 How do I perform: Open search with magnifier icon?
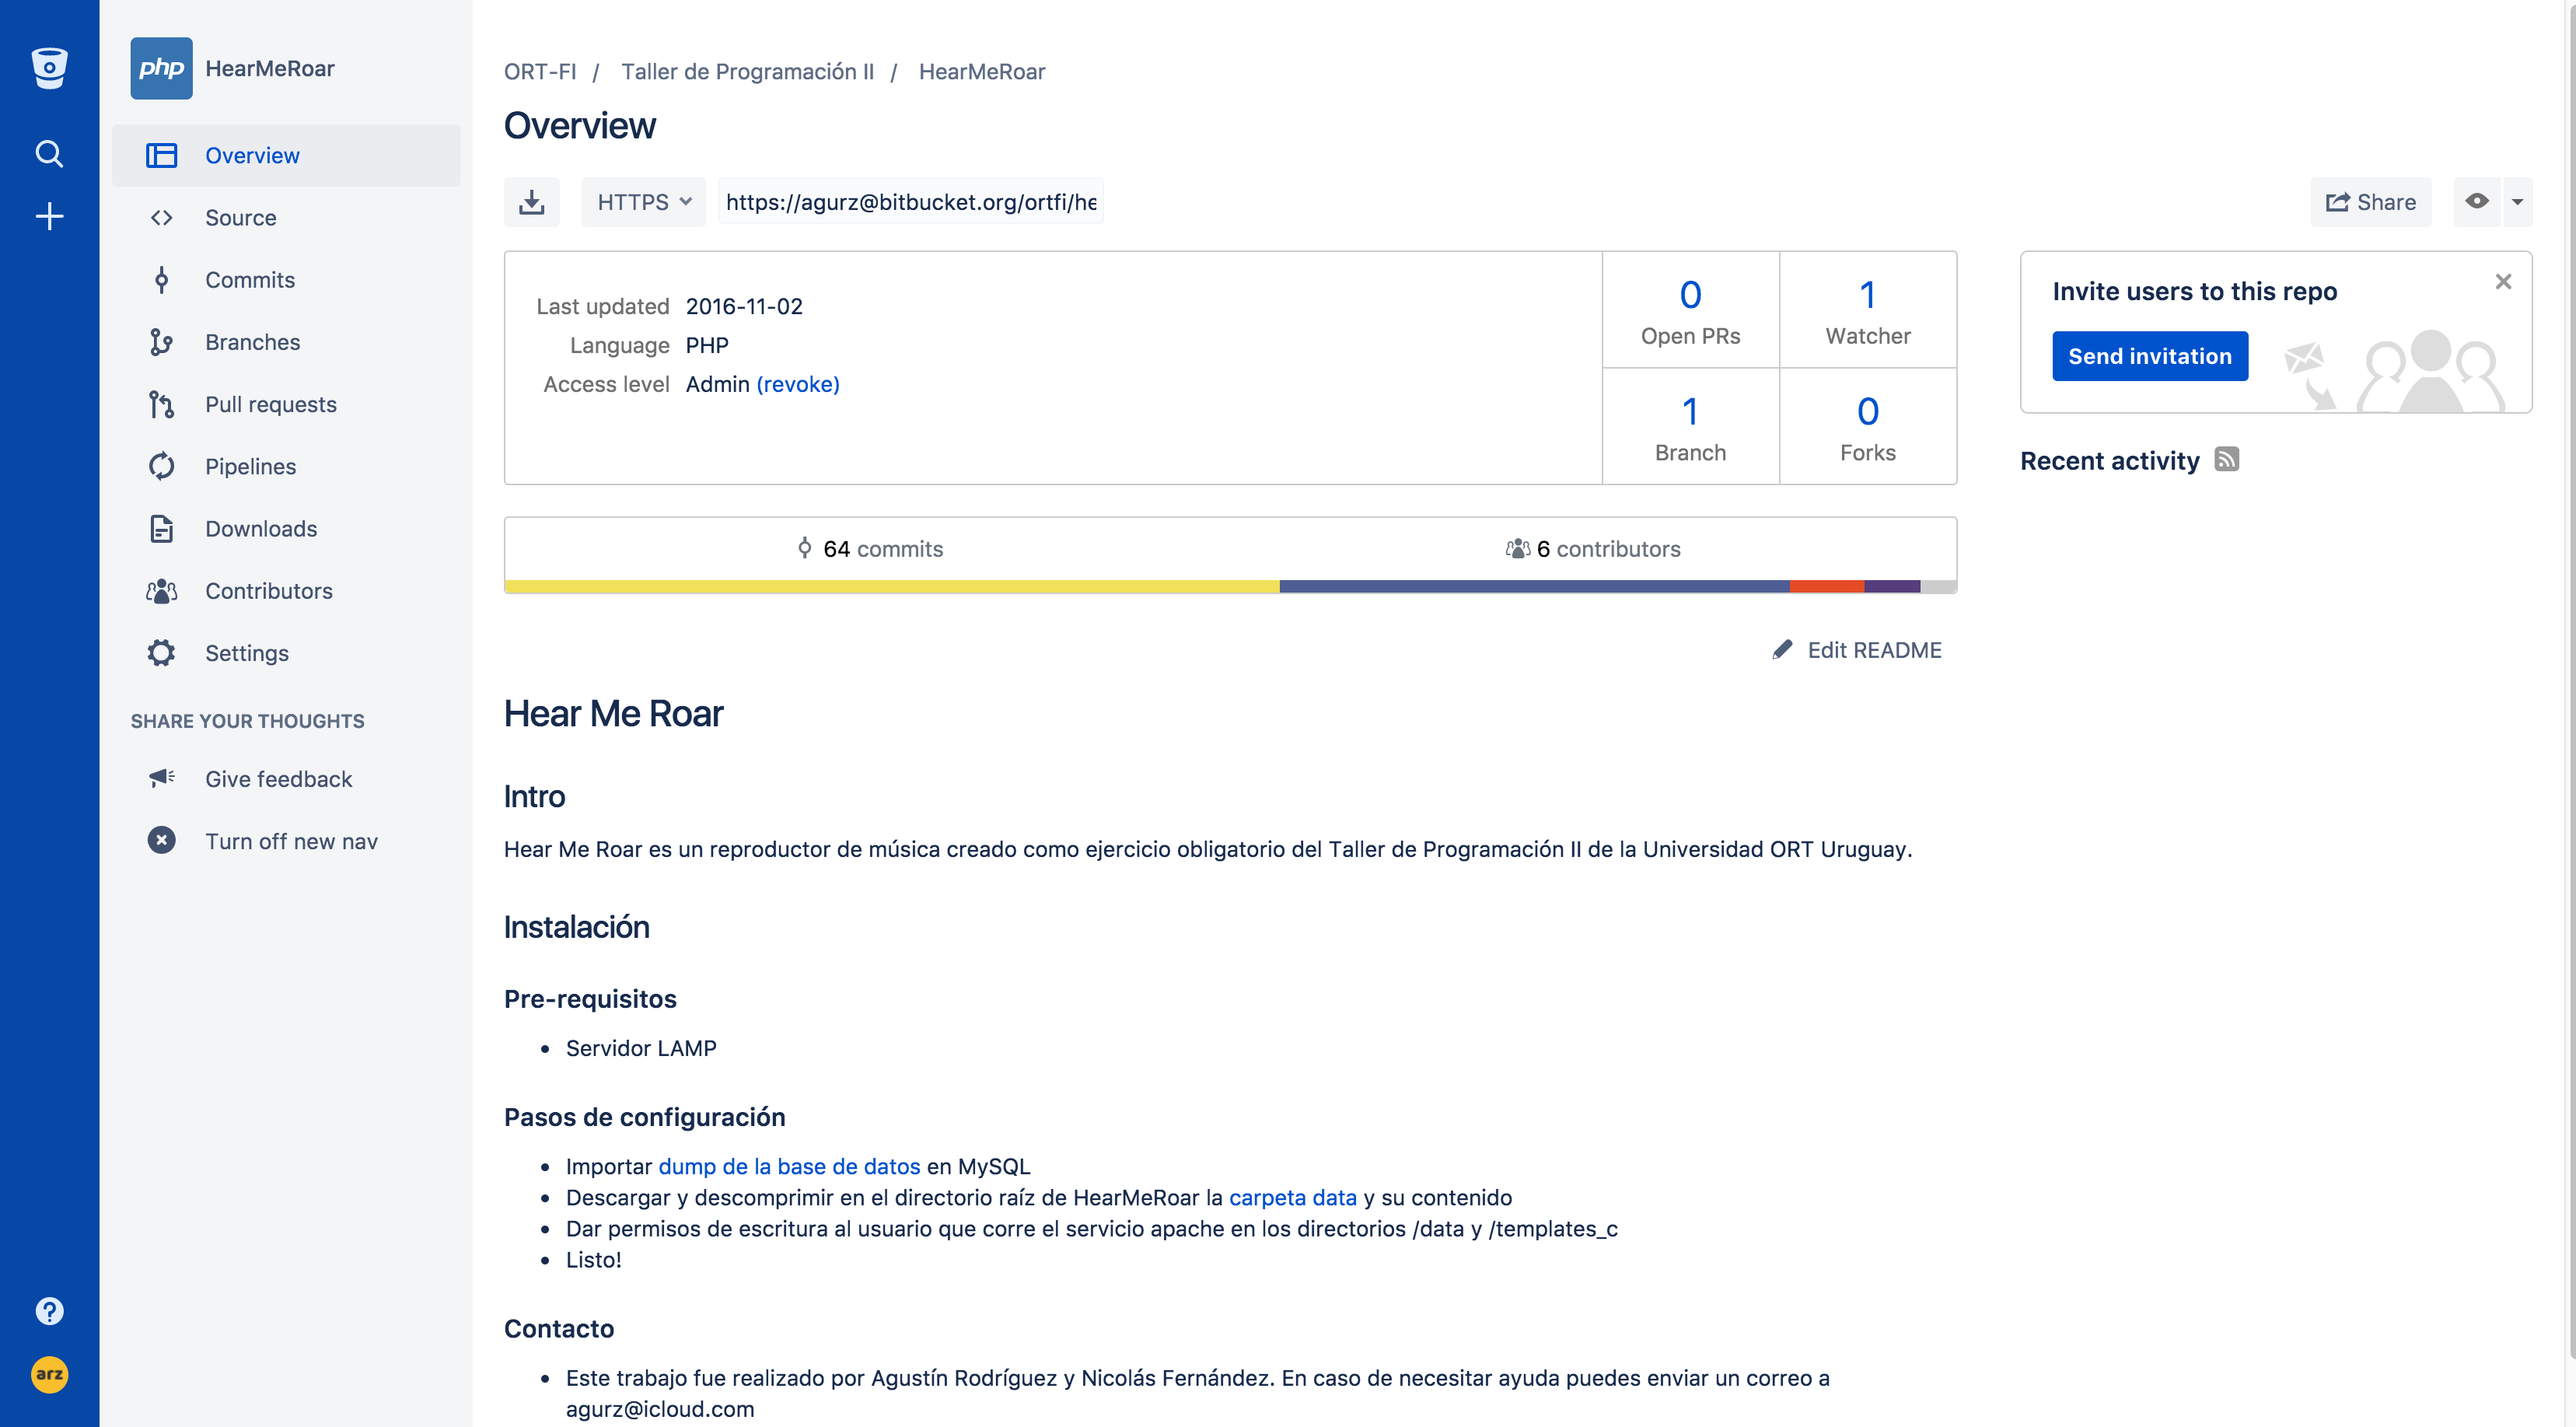tap(49, 154)
